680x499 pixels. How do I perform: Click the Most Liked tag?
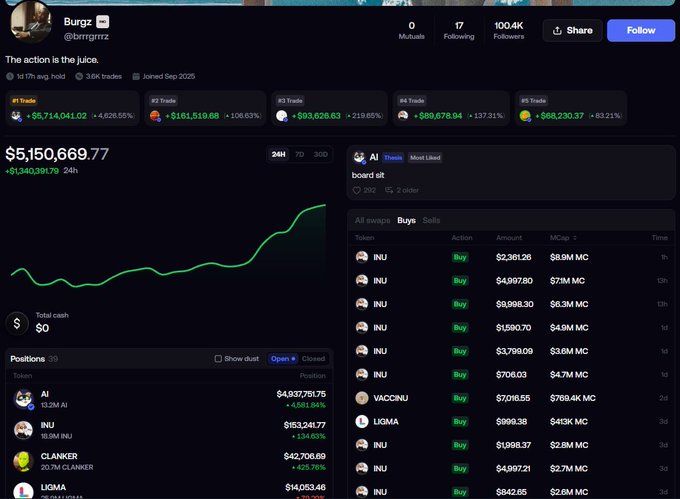[x=425, y=157]
